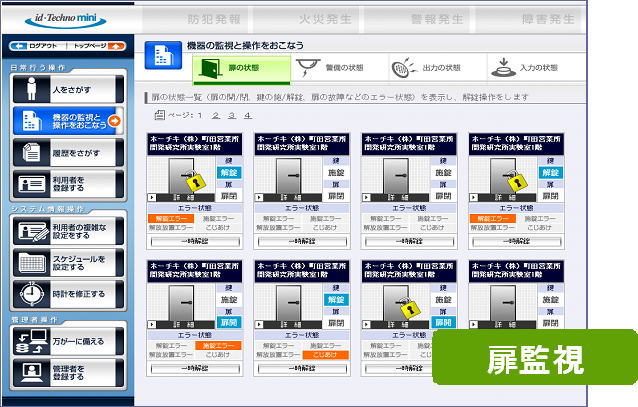The height and width of the screenshot is (407, 638).
Task: Click the 火災発生 alarm indicator
Action: click(x=325, y=19)
